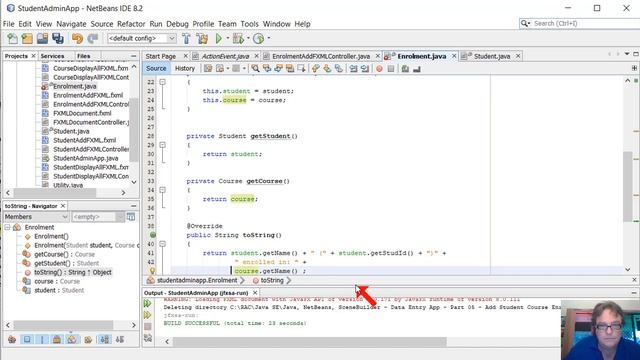Image resolution: width=640 pixels, height=360 pixels.
Task: Click the Shift Line Left editor icon
Action: click(353, 69)
